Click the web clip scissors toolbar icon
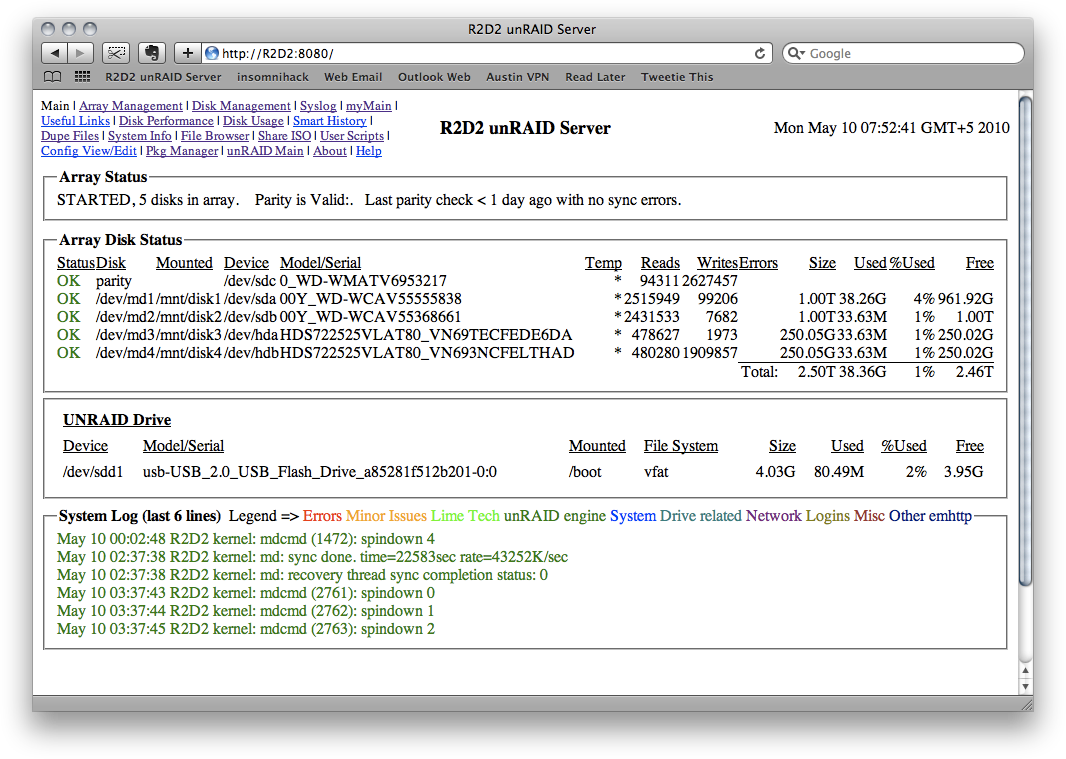 (116, 53)
